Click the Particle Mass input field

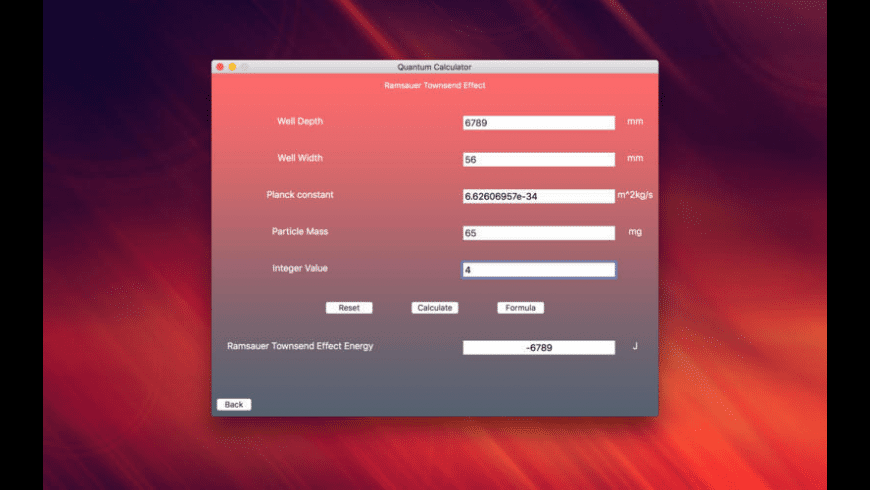[x=539, y=233]
